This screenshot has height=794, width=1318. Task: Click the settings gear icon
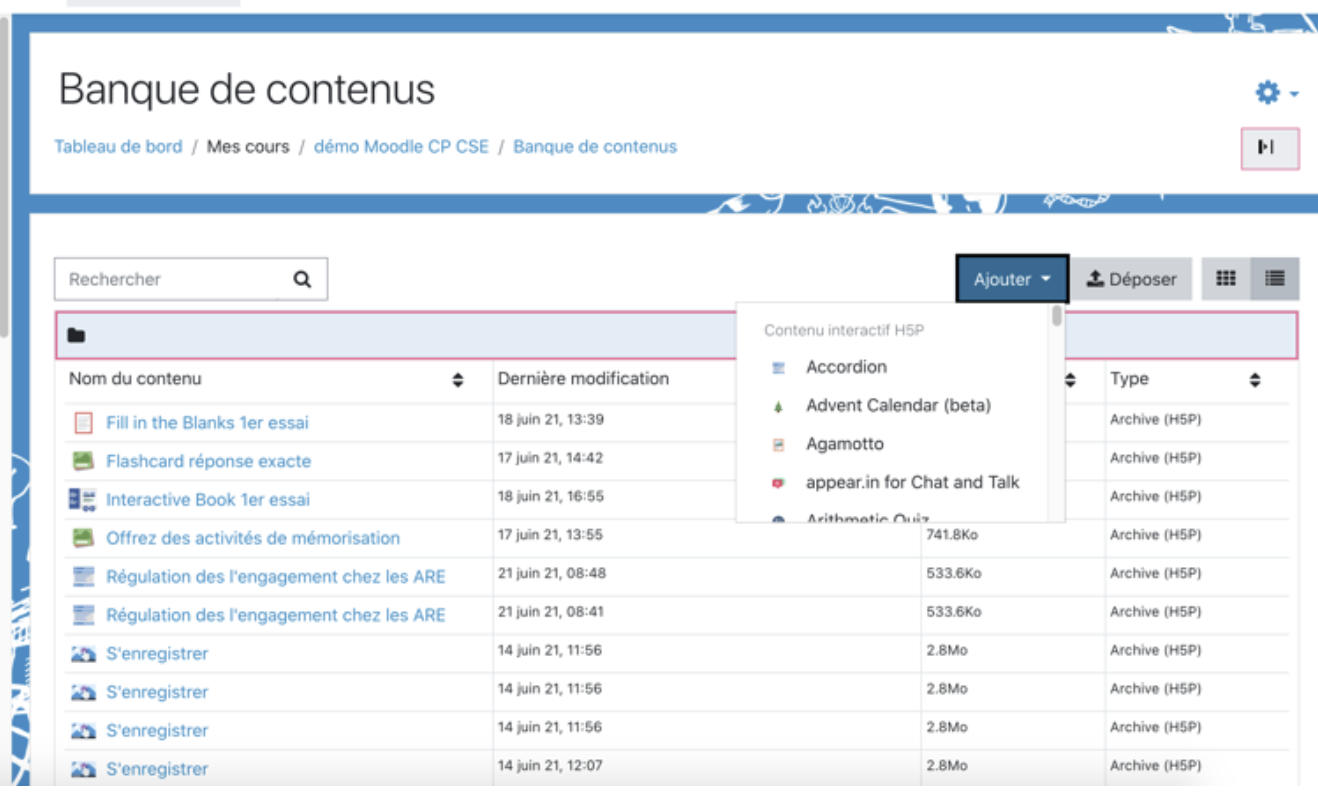point(1268,93)
